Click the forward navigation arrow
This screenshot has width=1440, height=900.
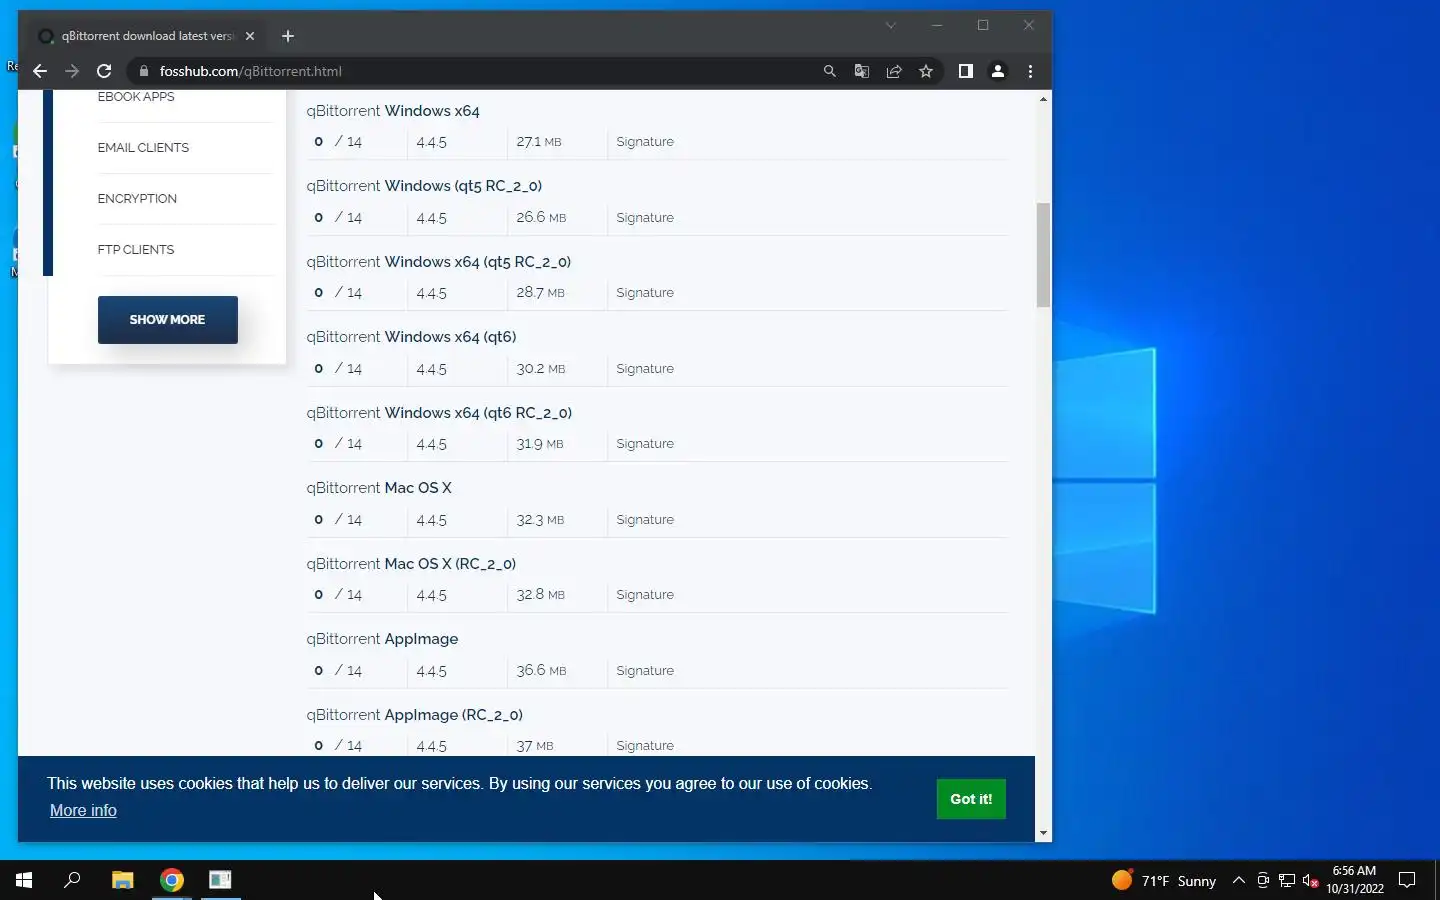coord(72,71)
